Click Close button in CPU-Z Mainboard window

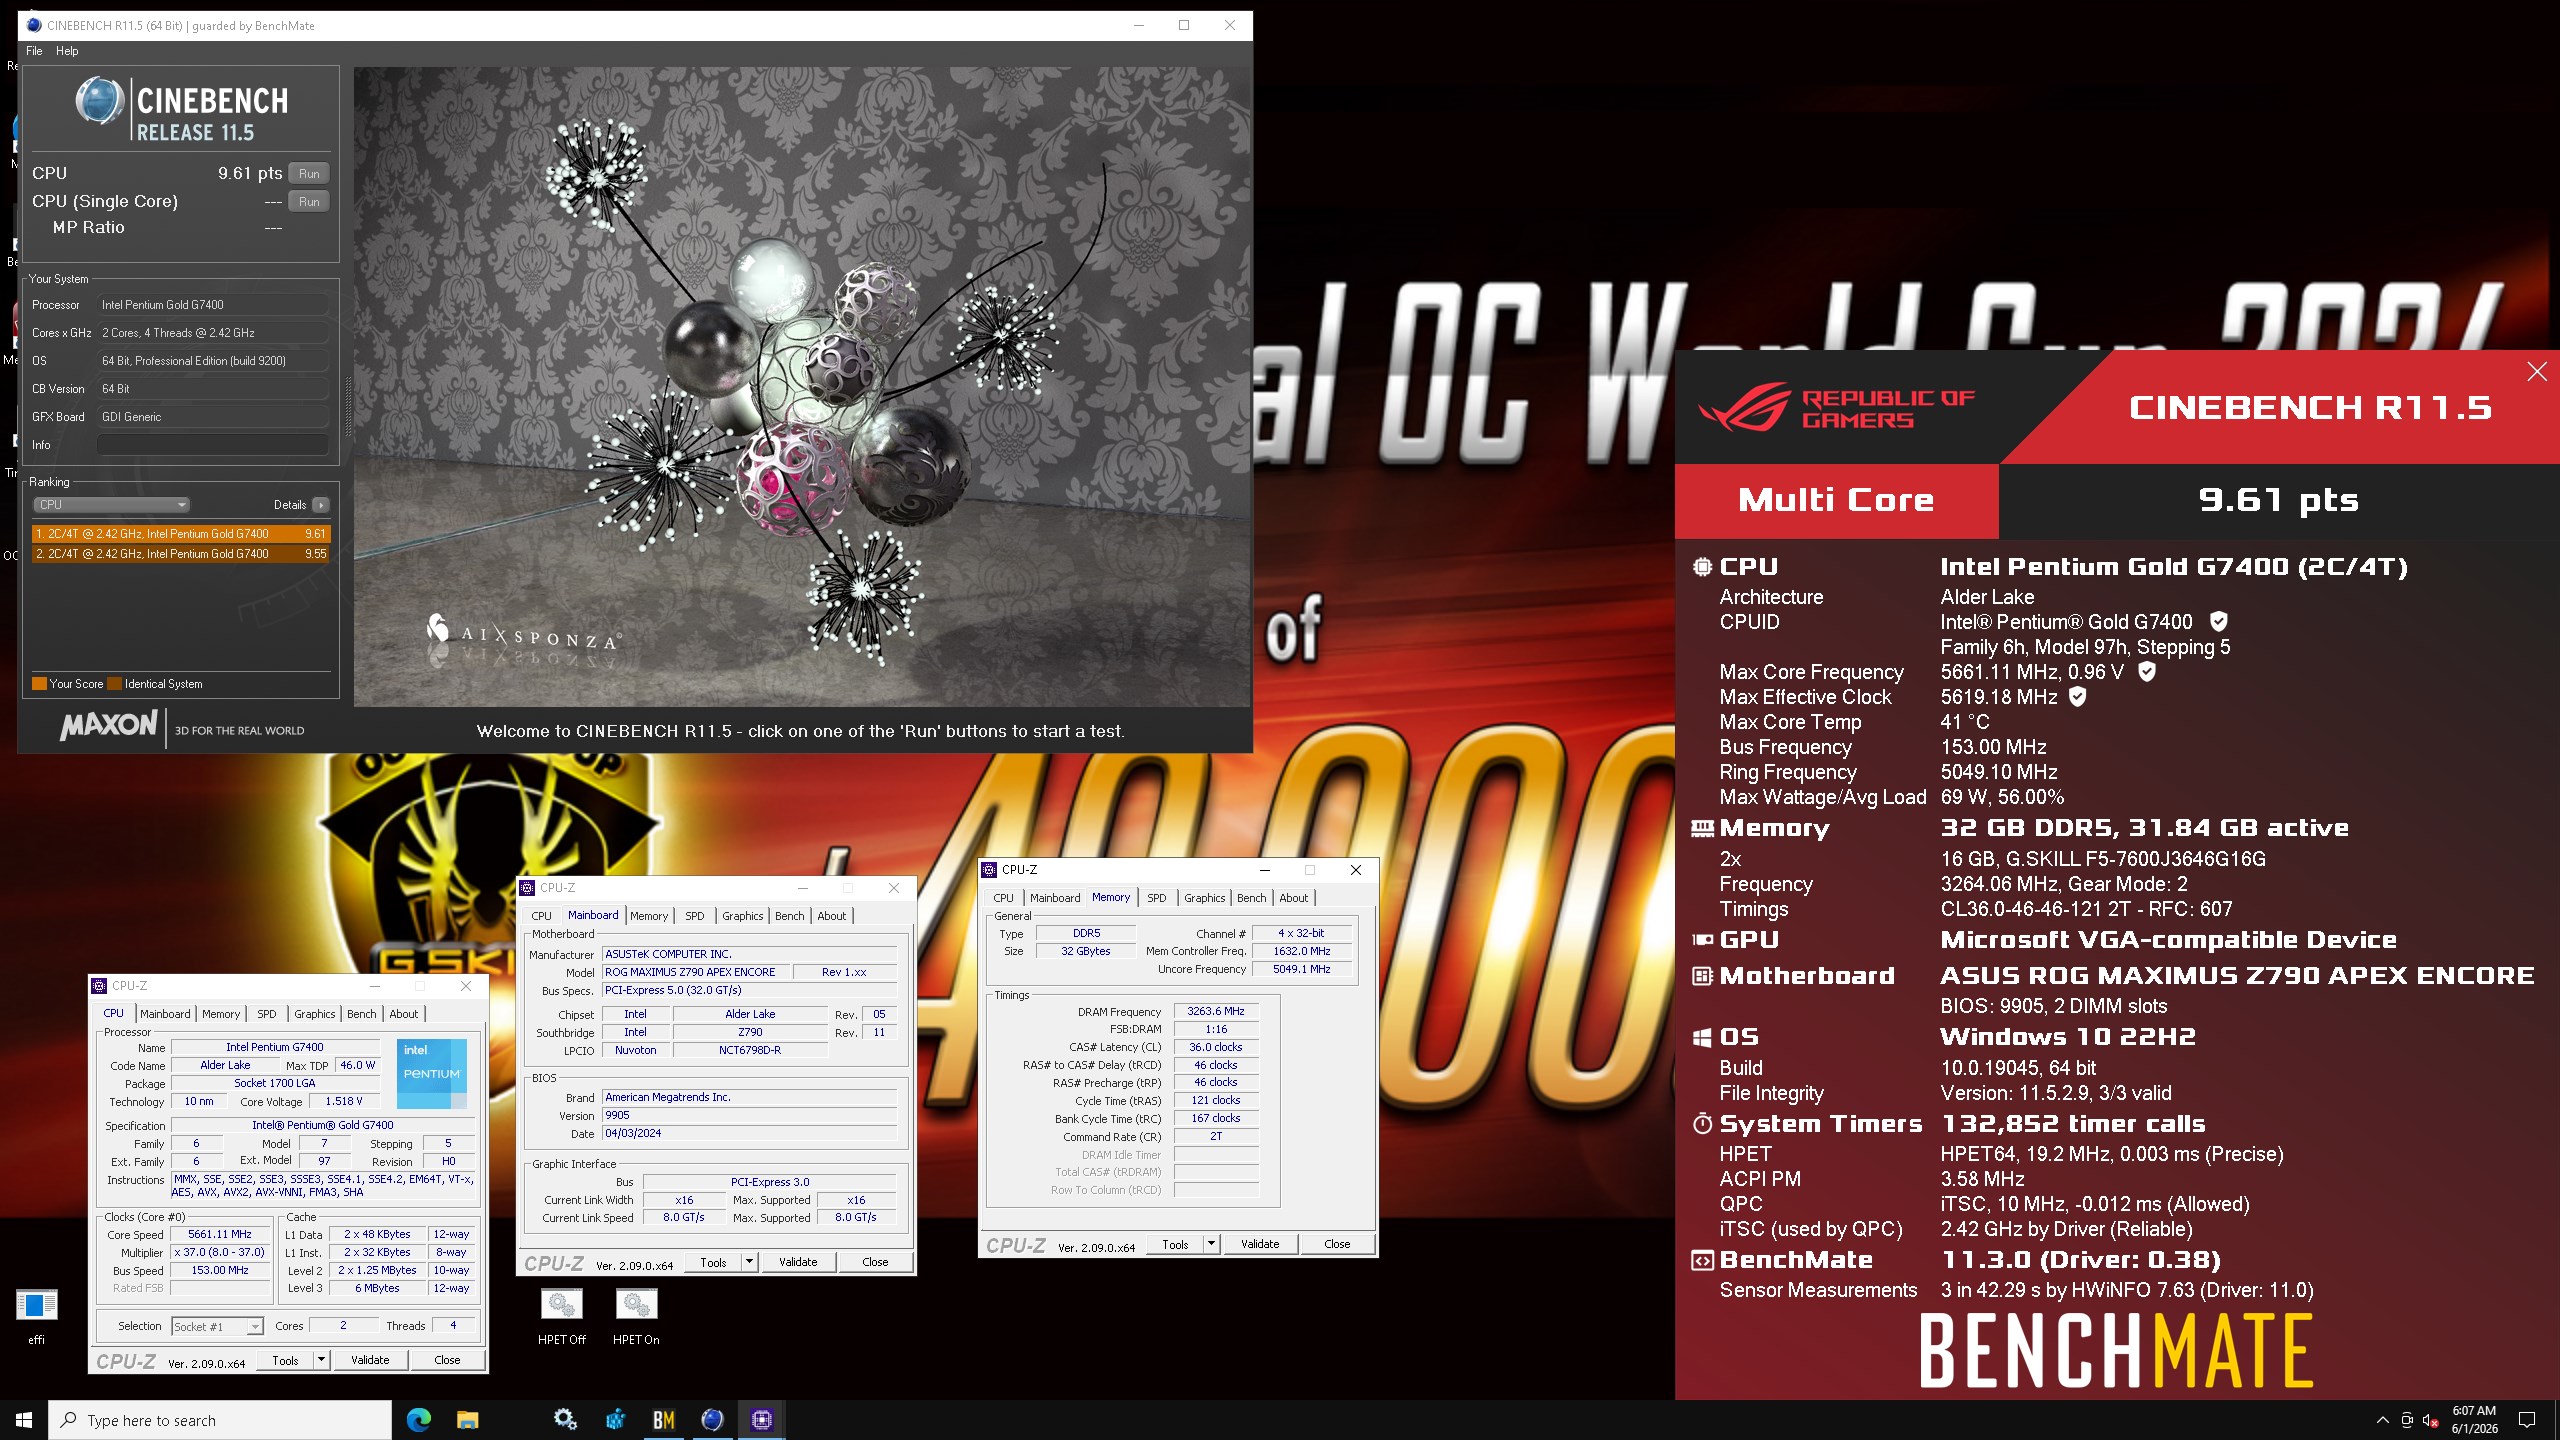click(875, 1262)
